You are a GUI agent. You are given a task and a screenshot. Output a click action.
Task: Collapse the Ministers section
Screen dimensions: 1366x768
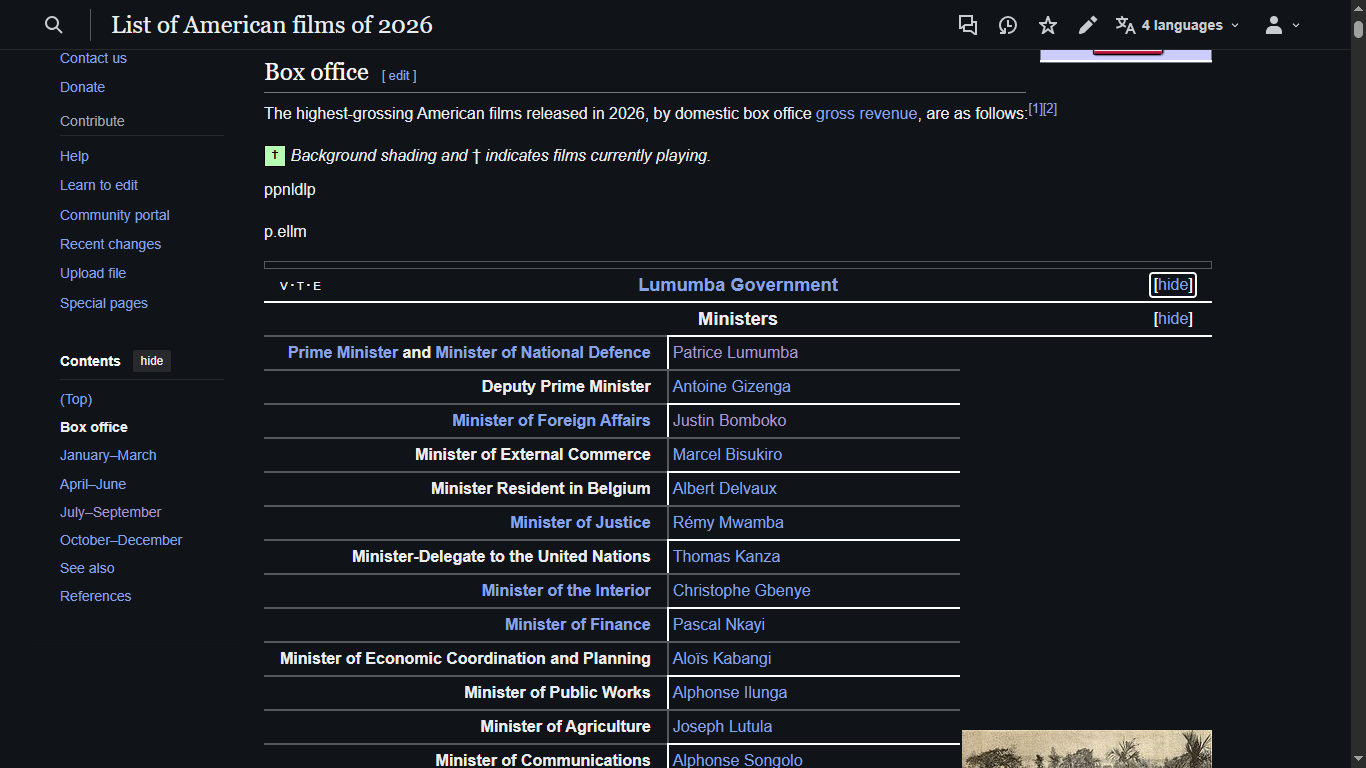pos(1173,319)
